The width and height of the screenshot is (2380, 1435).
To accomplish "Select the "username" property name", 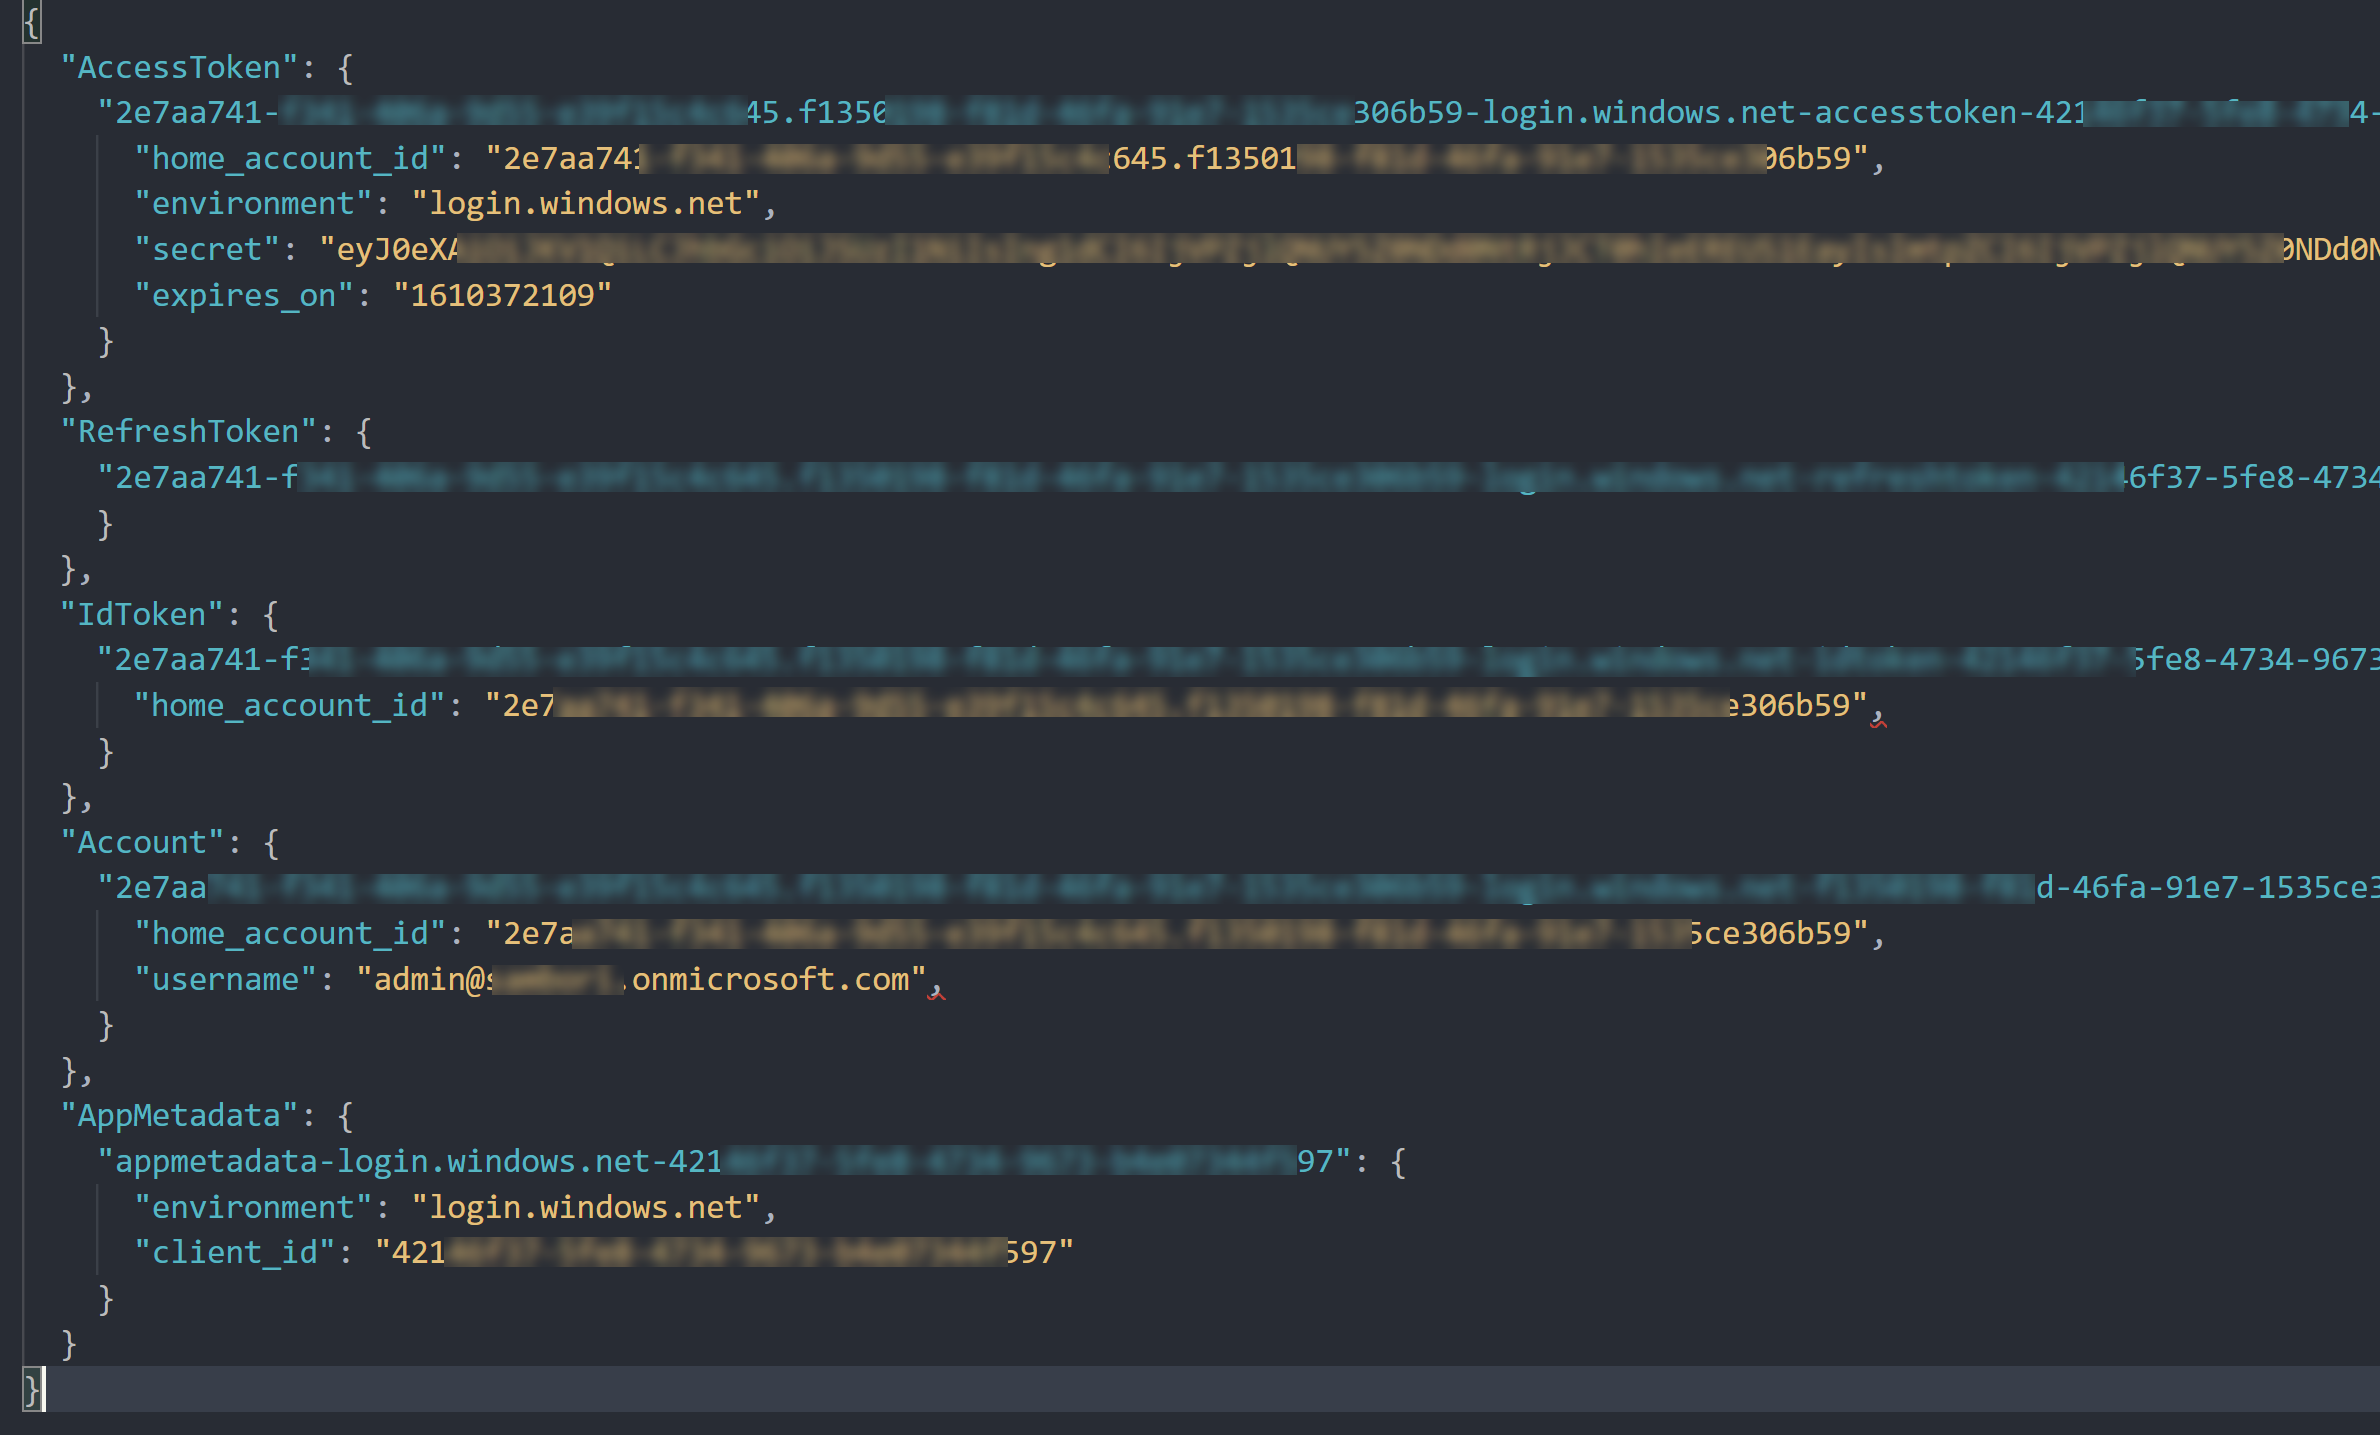I will tap(225, 979).
